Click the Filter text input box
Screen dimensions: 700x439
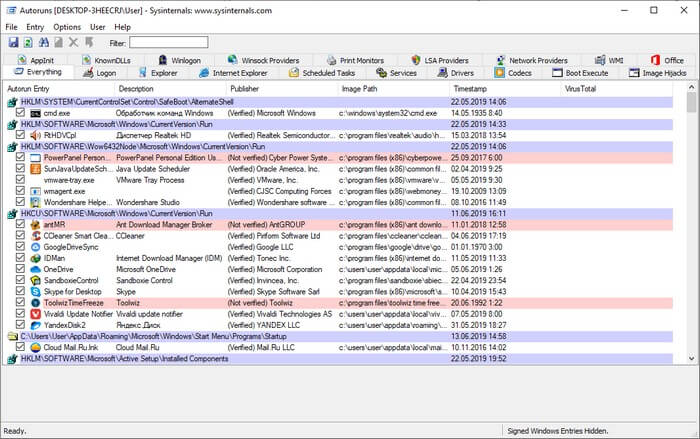click(169, 42)
